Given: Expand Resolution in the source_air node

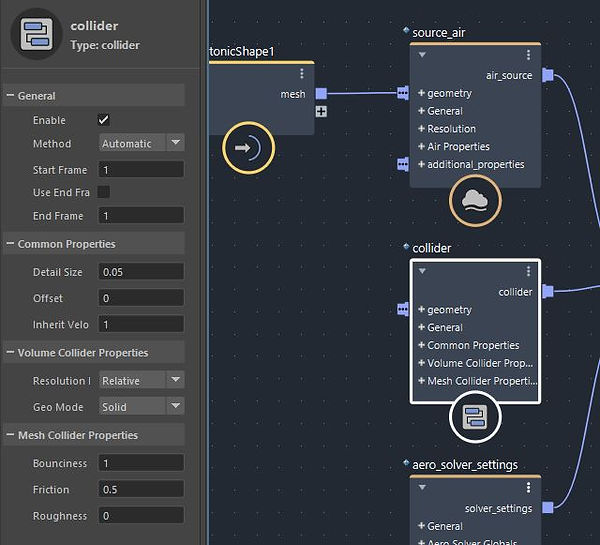Looking at the screenshot, I should [x=421, y=128].
